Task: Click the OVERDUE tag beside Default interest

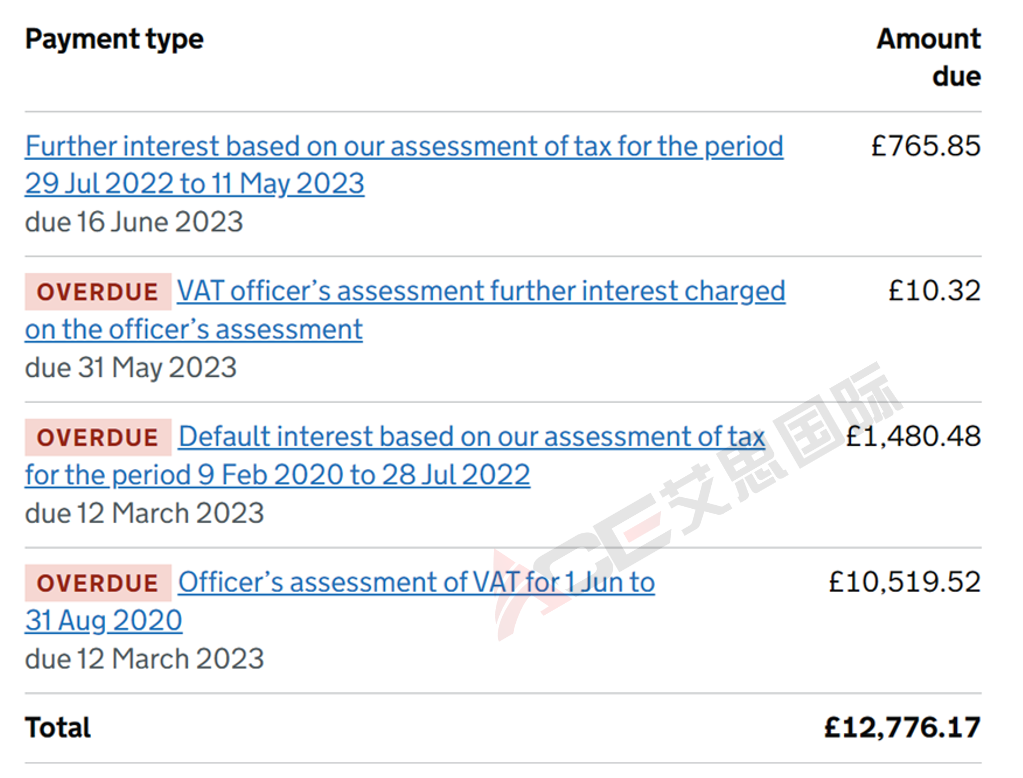Action: 98,437
